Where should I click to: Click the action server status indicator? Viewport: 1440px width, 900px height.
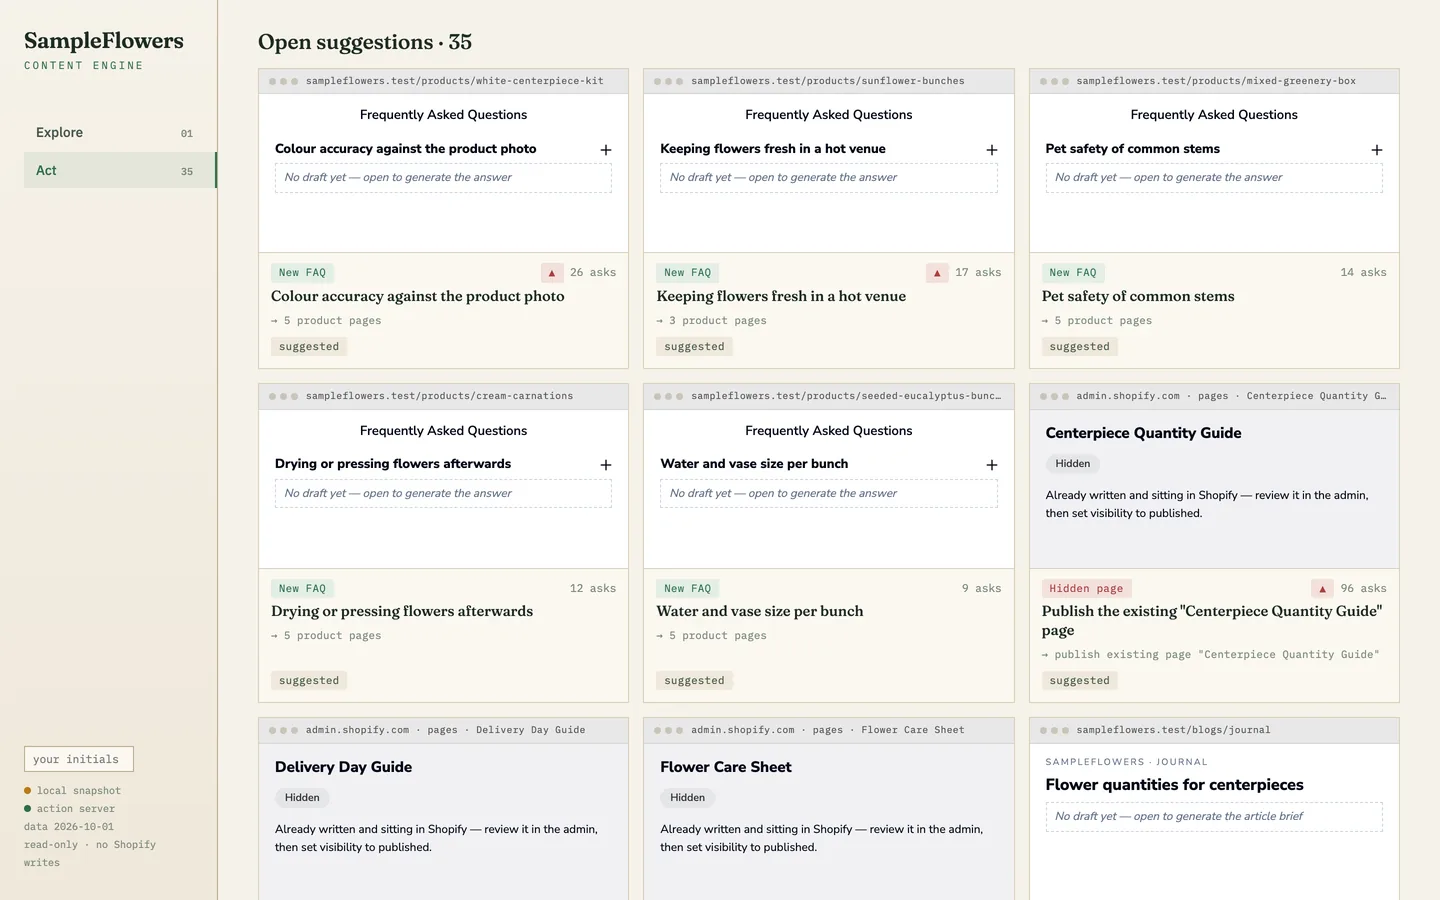[70, 809]
